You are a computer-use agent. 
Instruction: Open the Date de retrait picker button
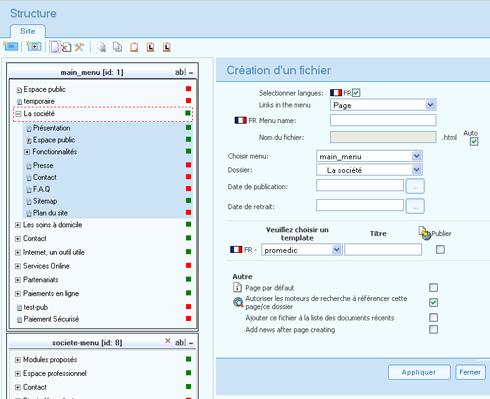(415, 206)
